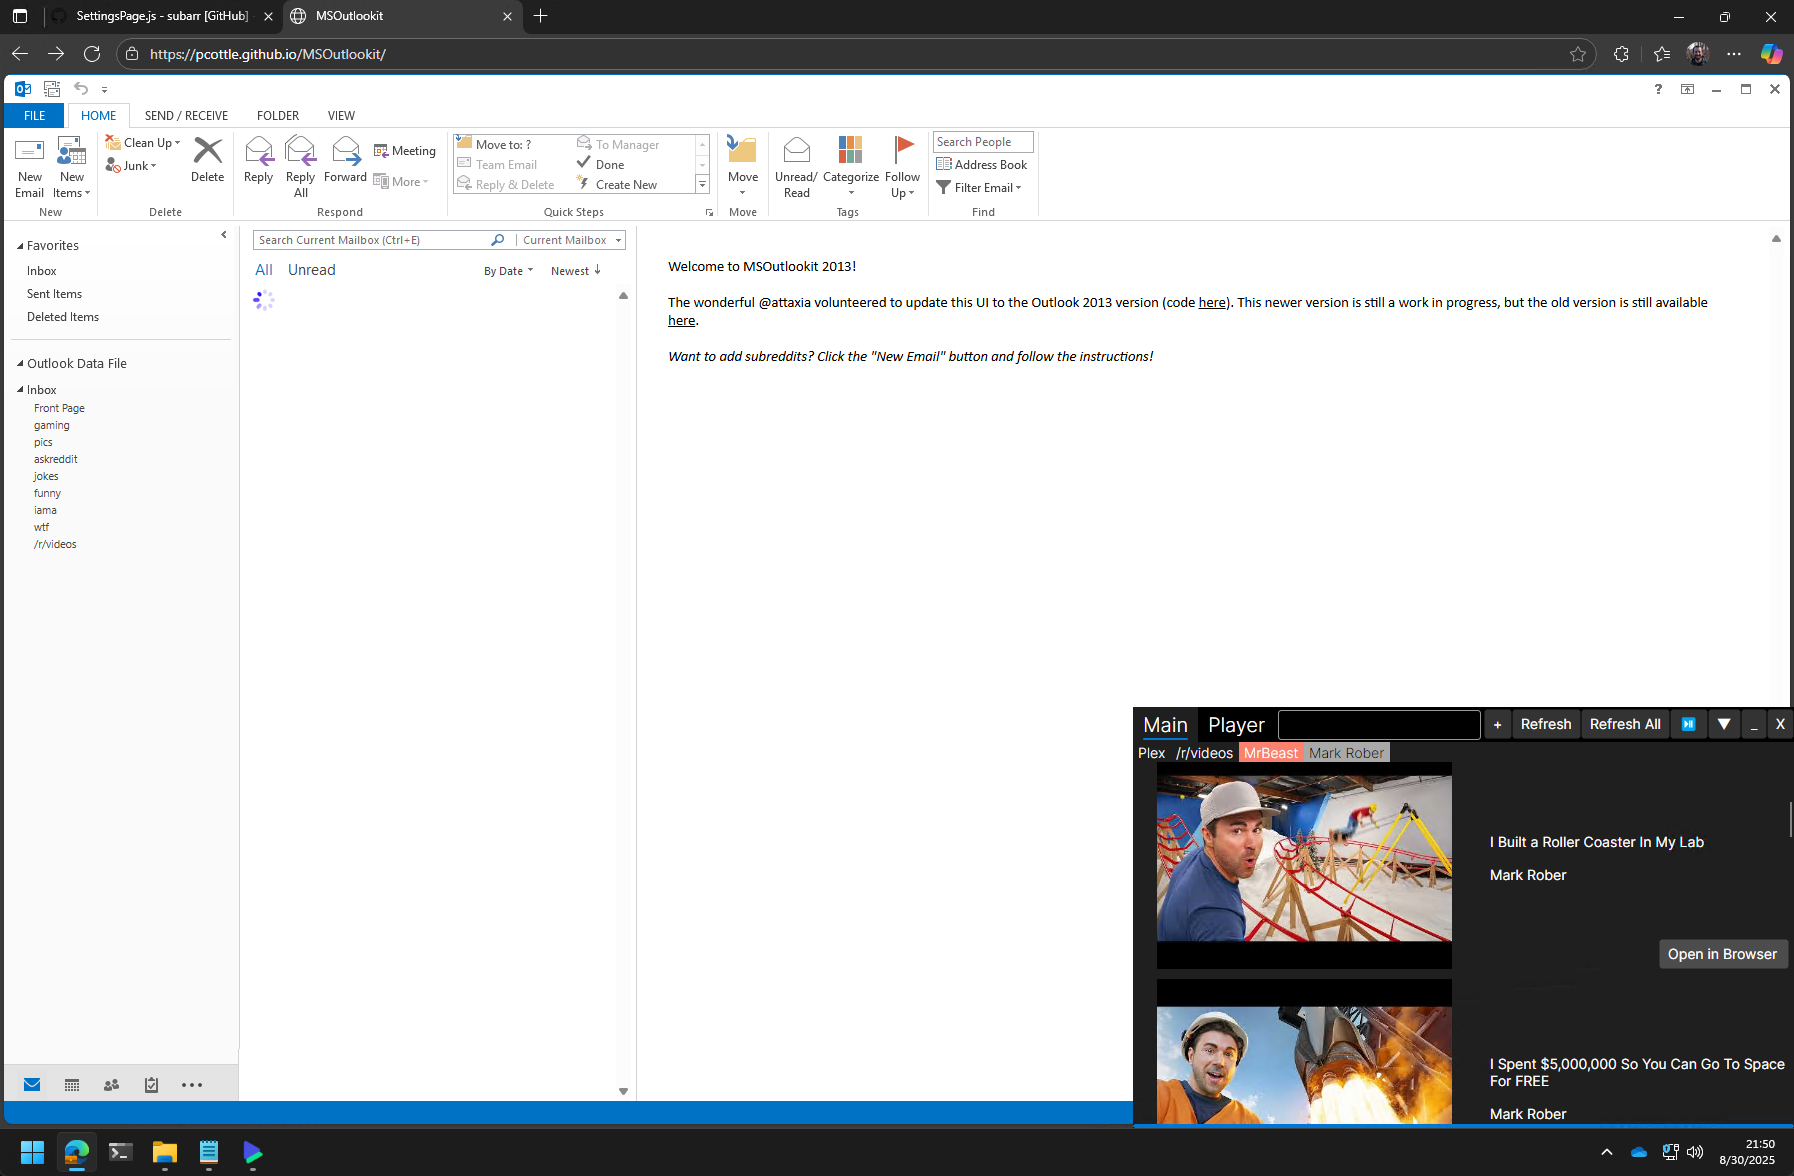
Task: Open more navigation options ellipsis
Action: pyautogui.click(x=192, y=1085)
